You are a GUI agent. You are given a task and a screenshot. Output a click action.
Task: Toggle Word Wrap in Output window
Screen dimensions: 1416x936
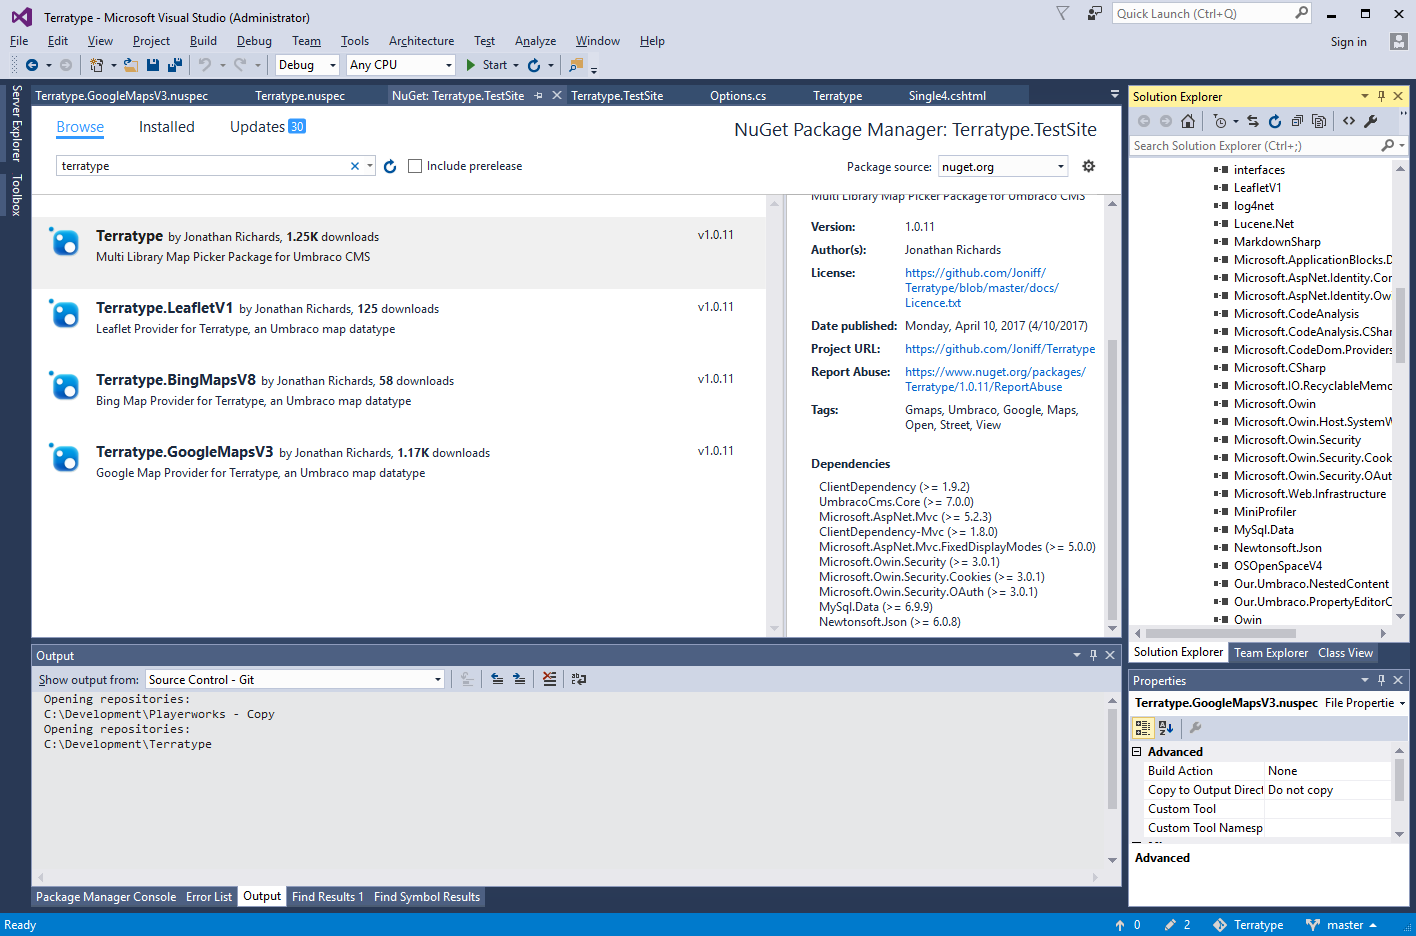click(x=579, y=679)
